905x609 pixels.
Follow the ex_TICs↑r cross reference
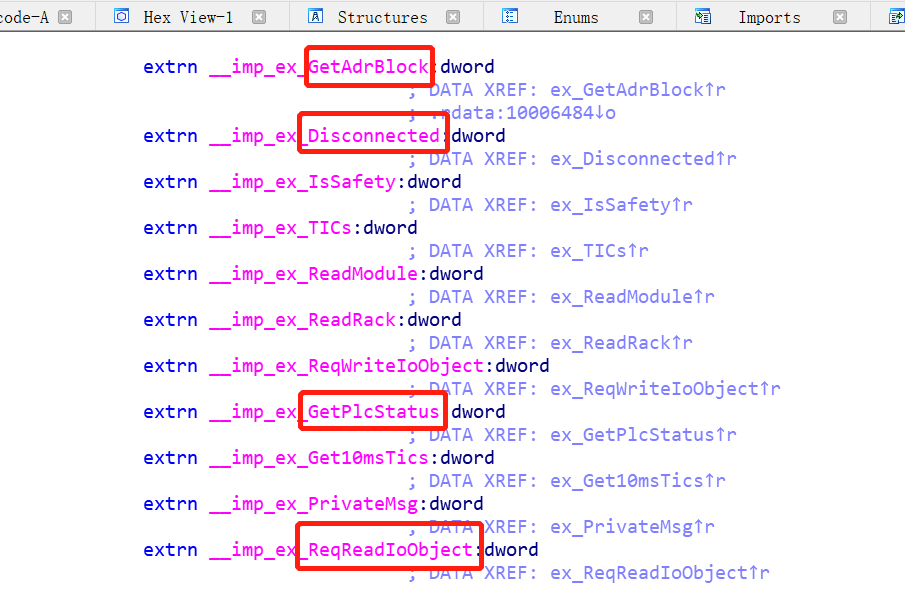pyautogui.click(x=599, y=251)
